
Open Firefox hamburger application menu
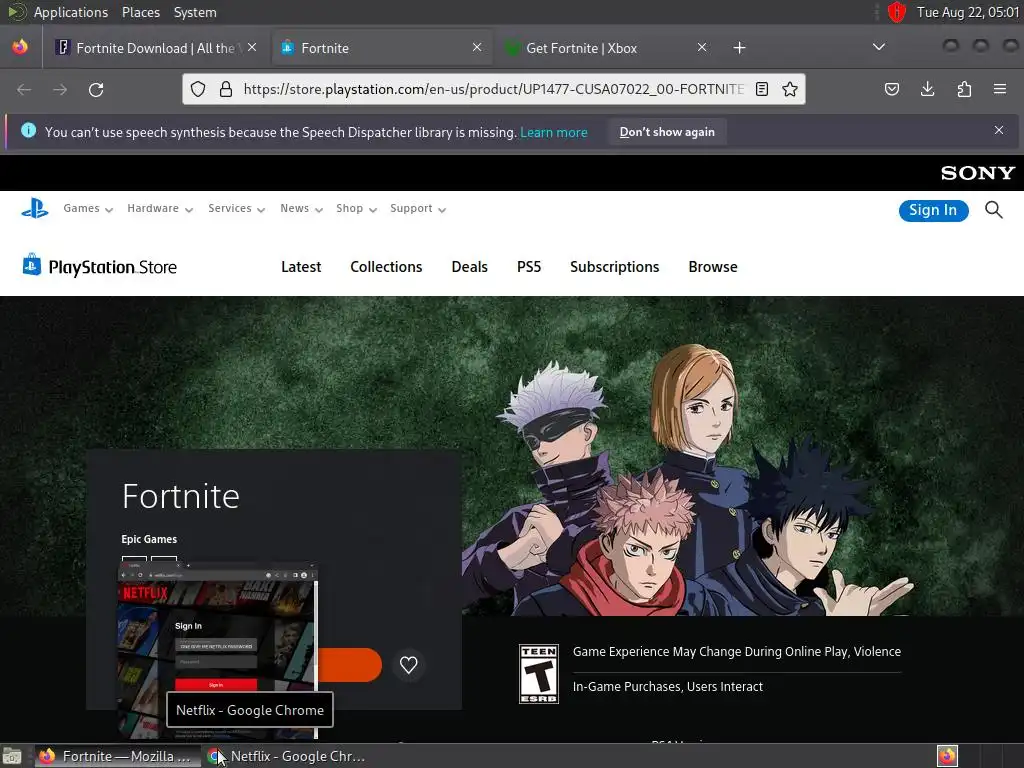1000,89
